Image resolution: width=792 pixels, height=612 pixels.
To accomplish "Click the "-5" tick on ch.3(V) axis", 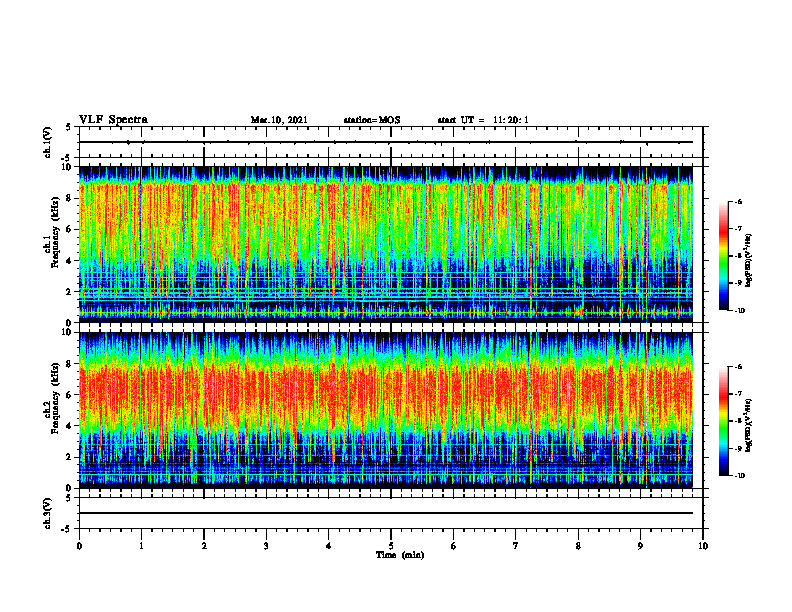I will [x=68, y=529].
